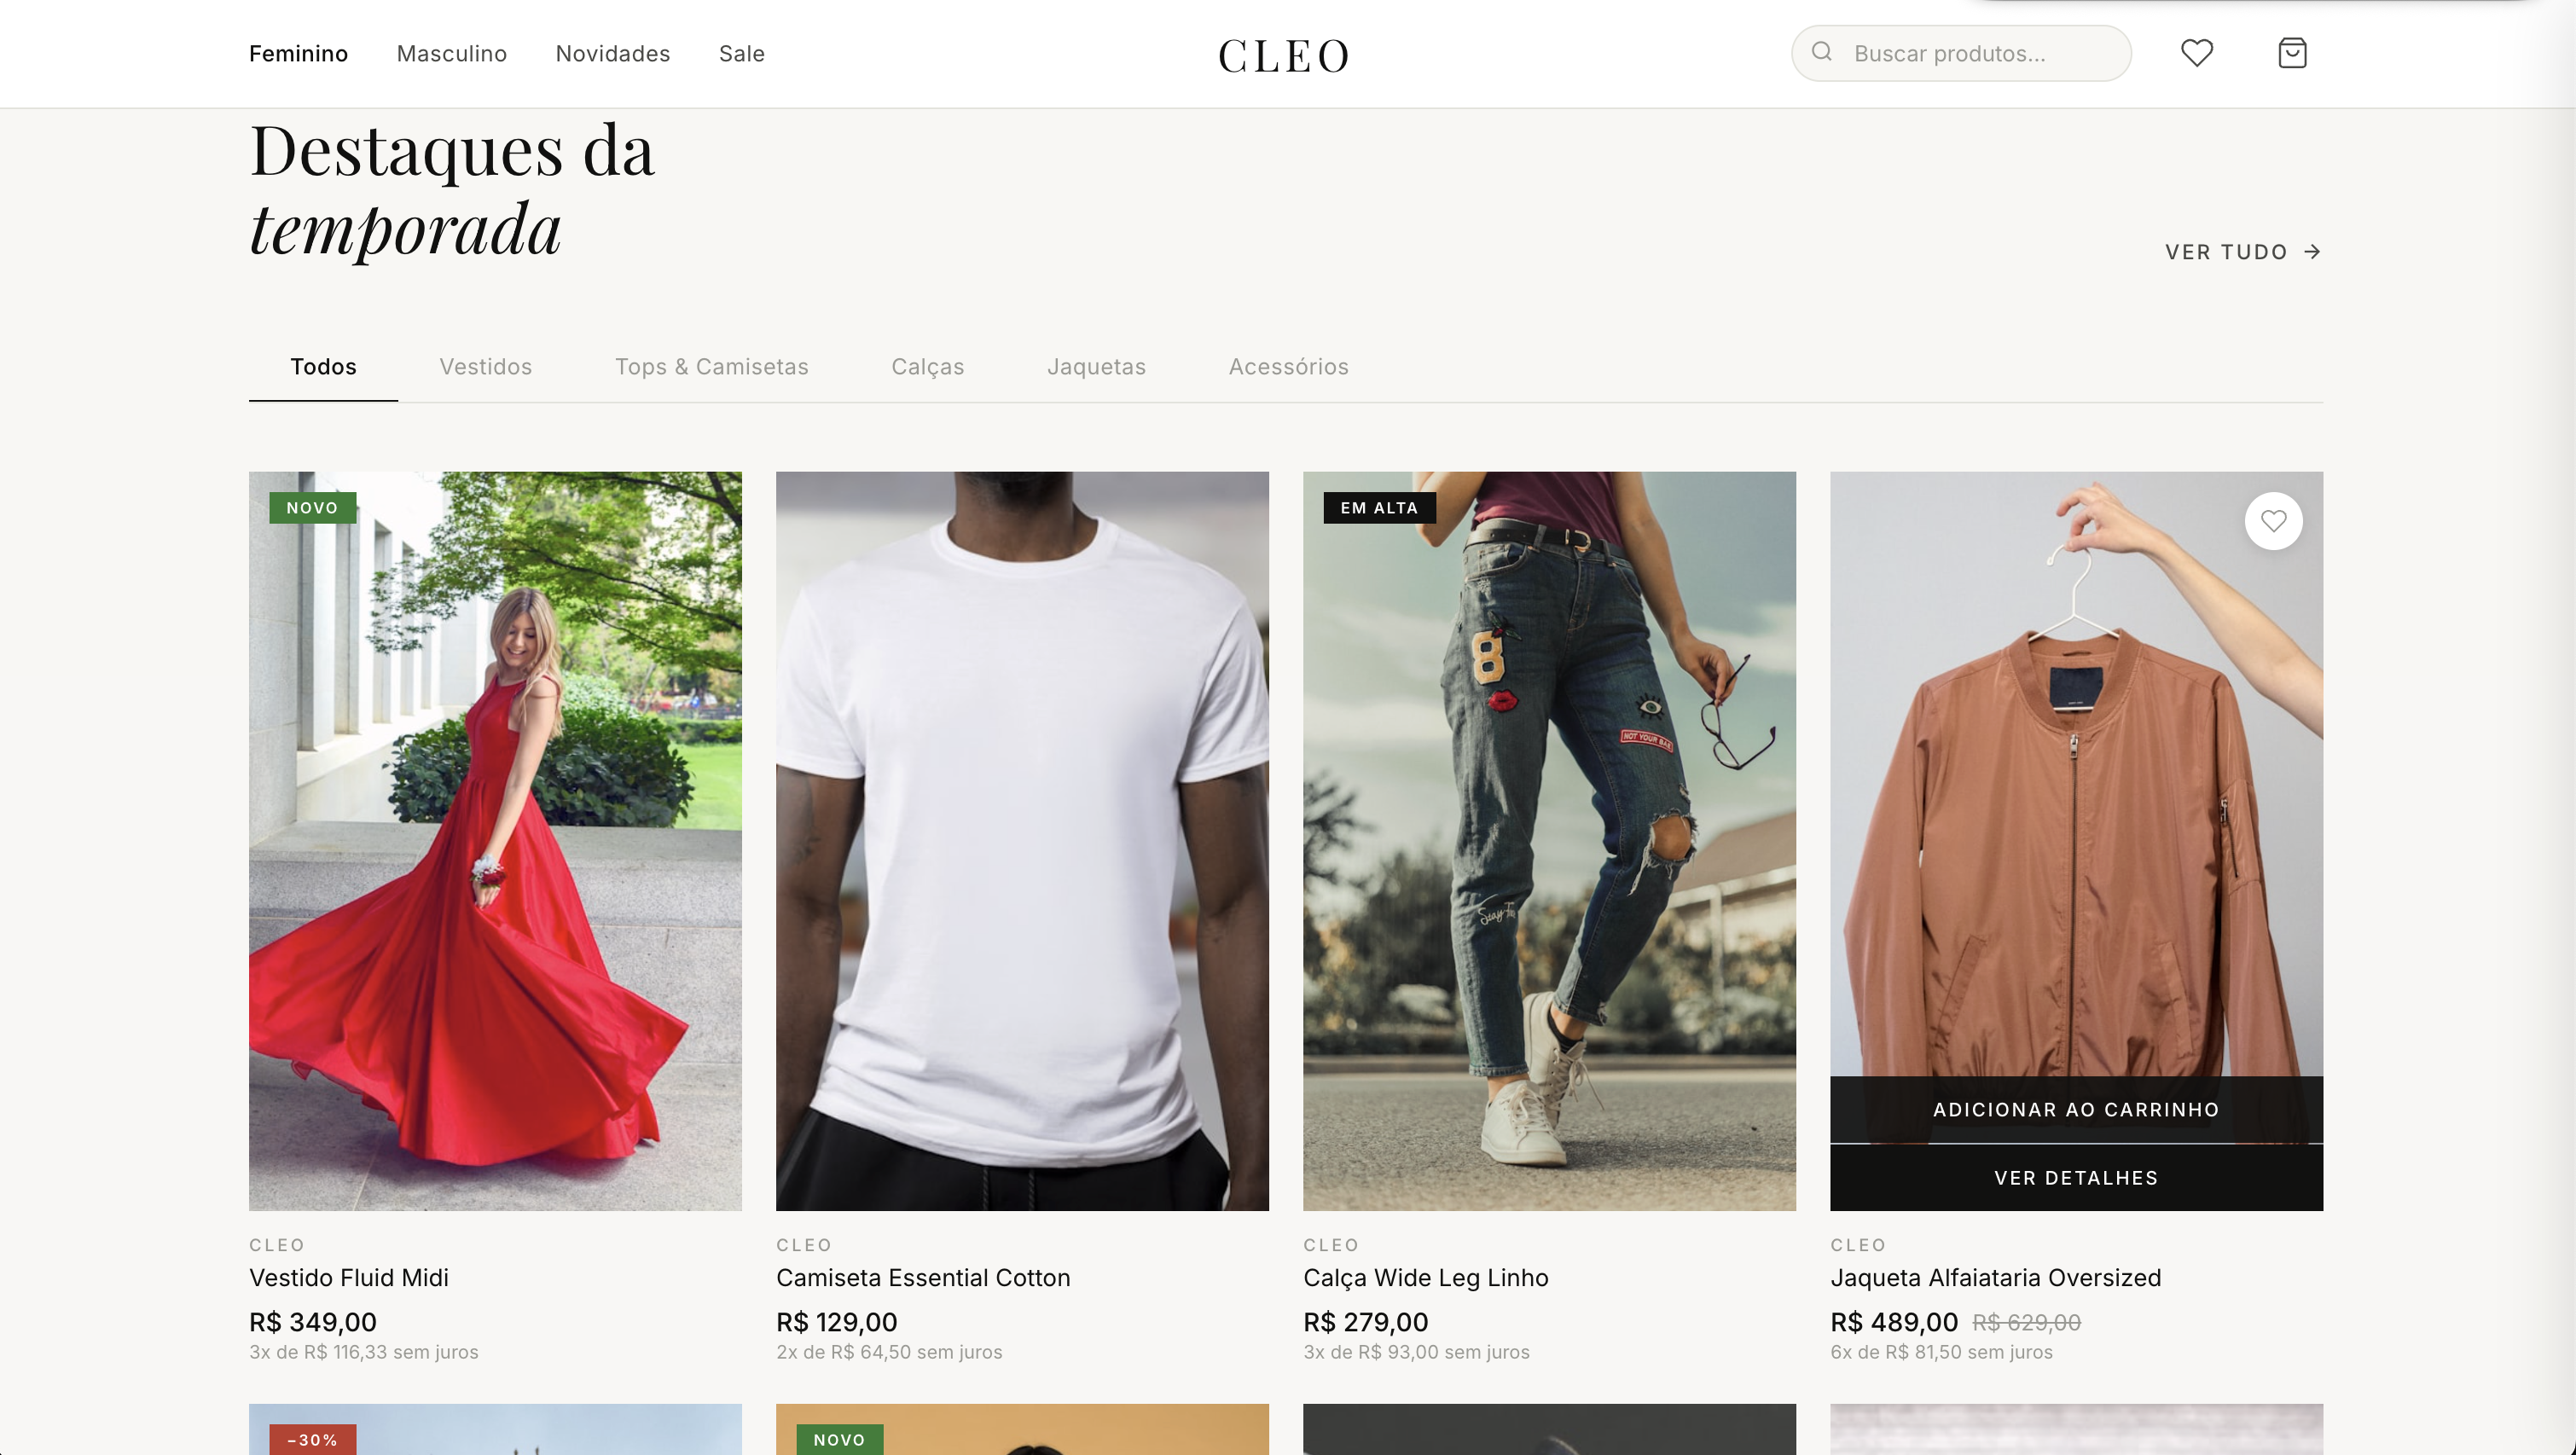Viewport: 2576px width, 1455px height.
Task: Switch to Tops & Camisetas tab
Action: pyautogui.click(x=712, y=367)
